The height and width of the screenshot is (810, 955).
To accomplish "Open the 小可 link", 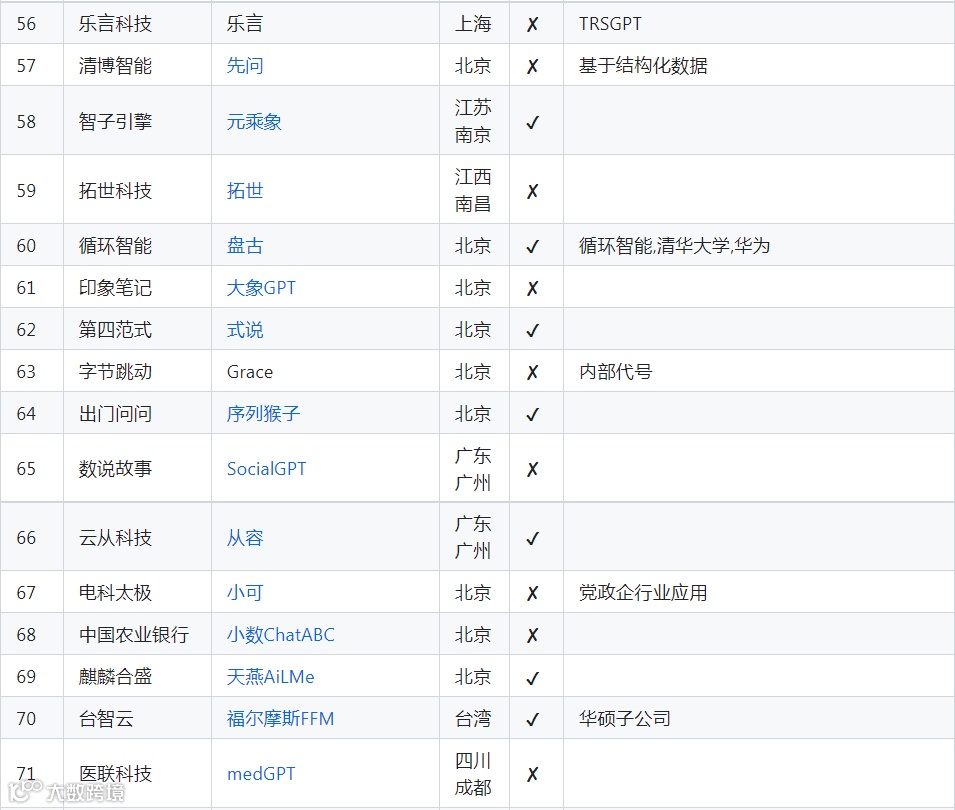I will click(x=245, y=593).
